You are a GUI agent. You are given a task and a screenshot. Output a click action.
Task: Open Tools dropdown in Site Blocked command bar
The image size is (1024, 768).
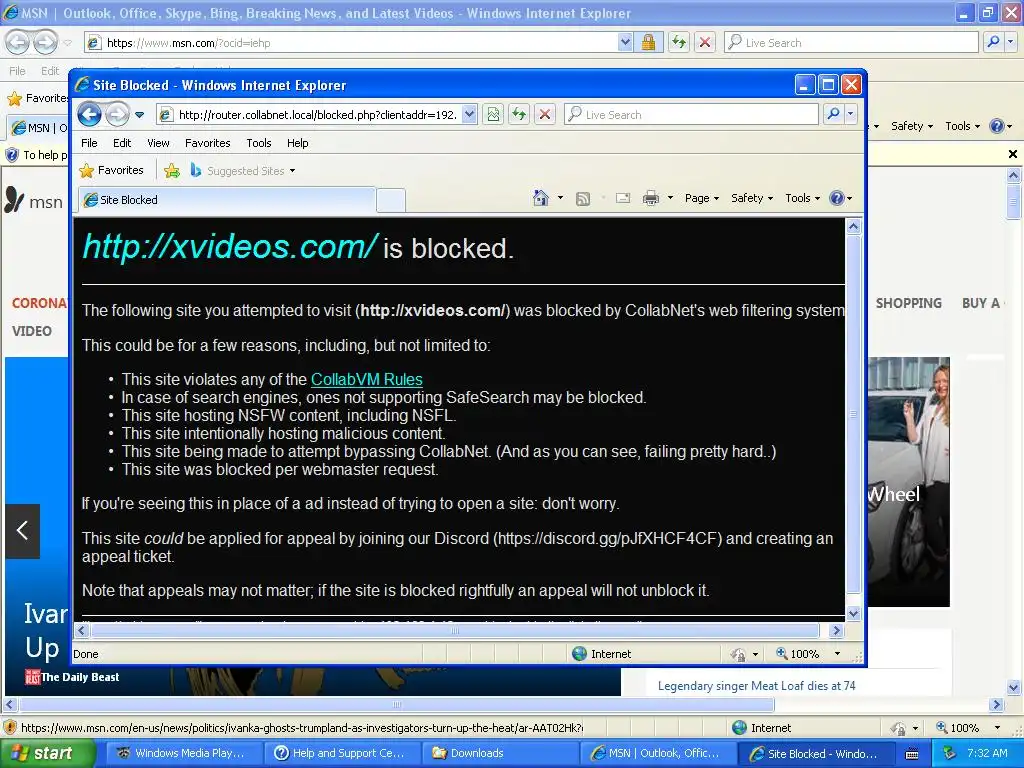point(802,198)
